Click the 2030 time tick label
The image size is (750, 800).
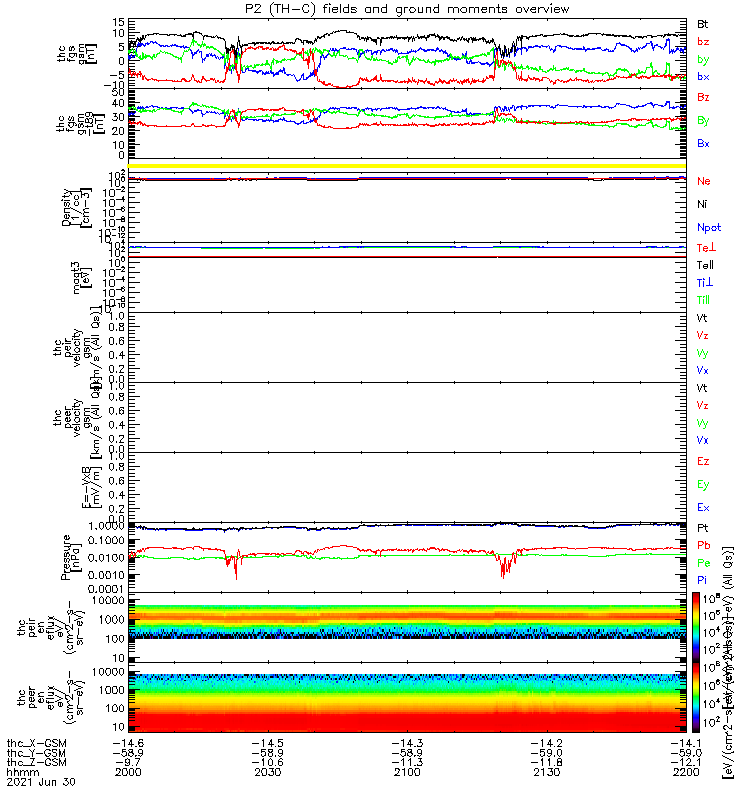268,772
